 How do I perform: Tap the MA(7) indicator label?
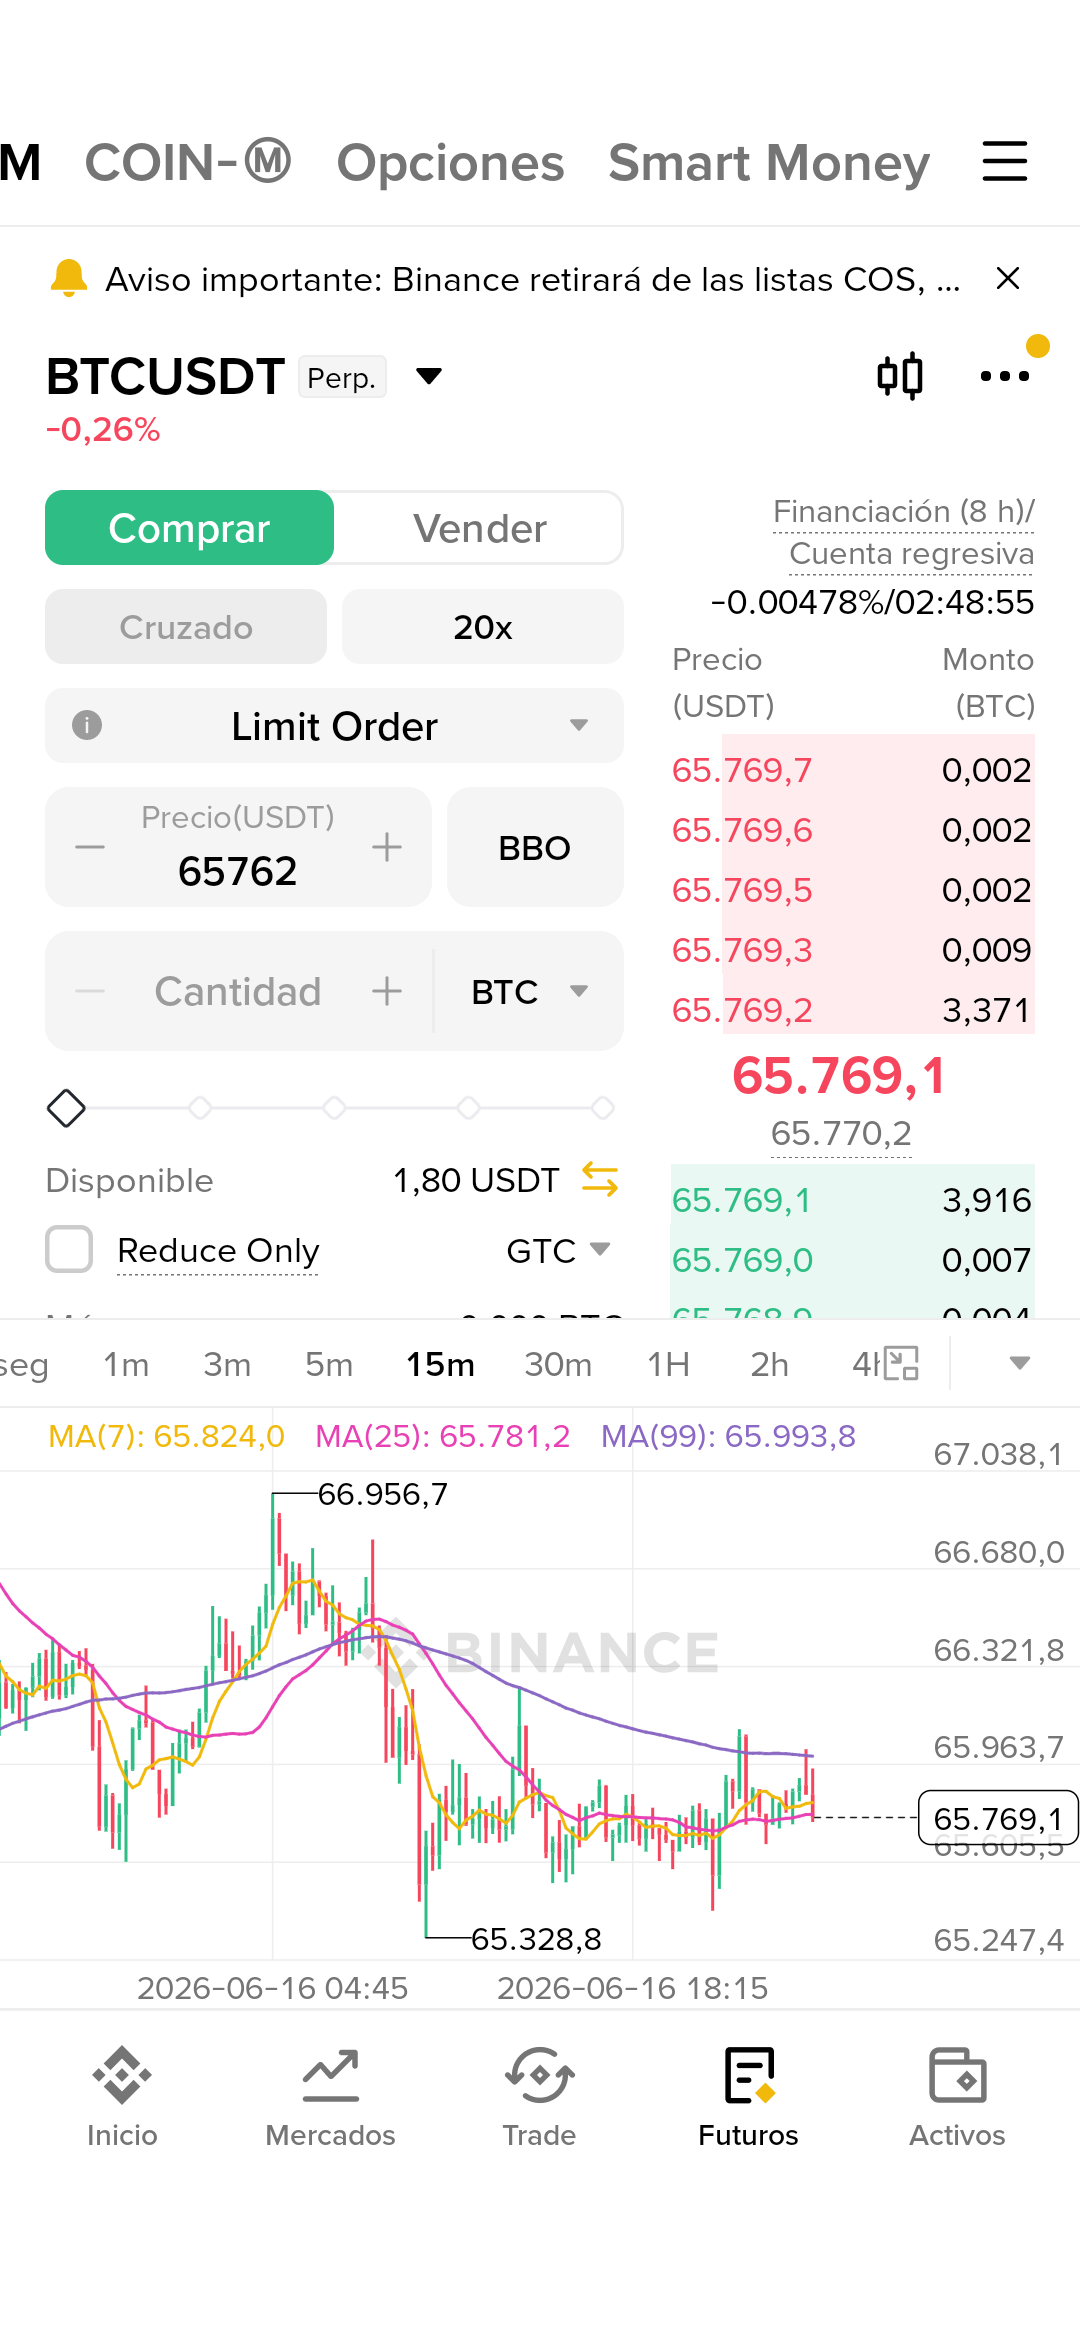(x=166, y=1436)
